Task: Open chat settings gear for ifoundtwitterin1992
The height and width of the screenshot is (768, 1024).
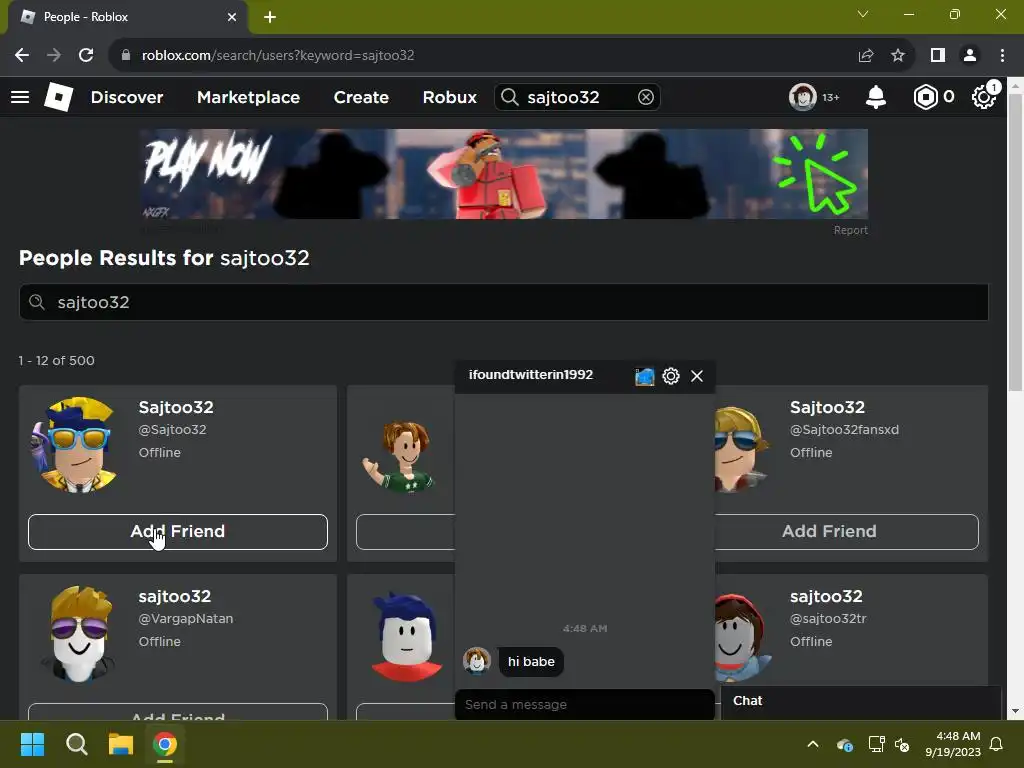Action: coord(671,376)
